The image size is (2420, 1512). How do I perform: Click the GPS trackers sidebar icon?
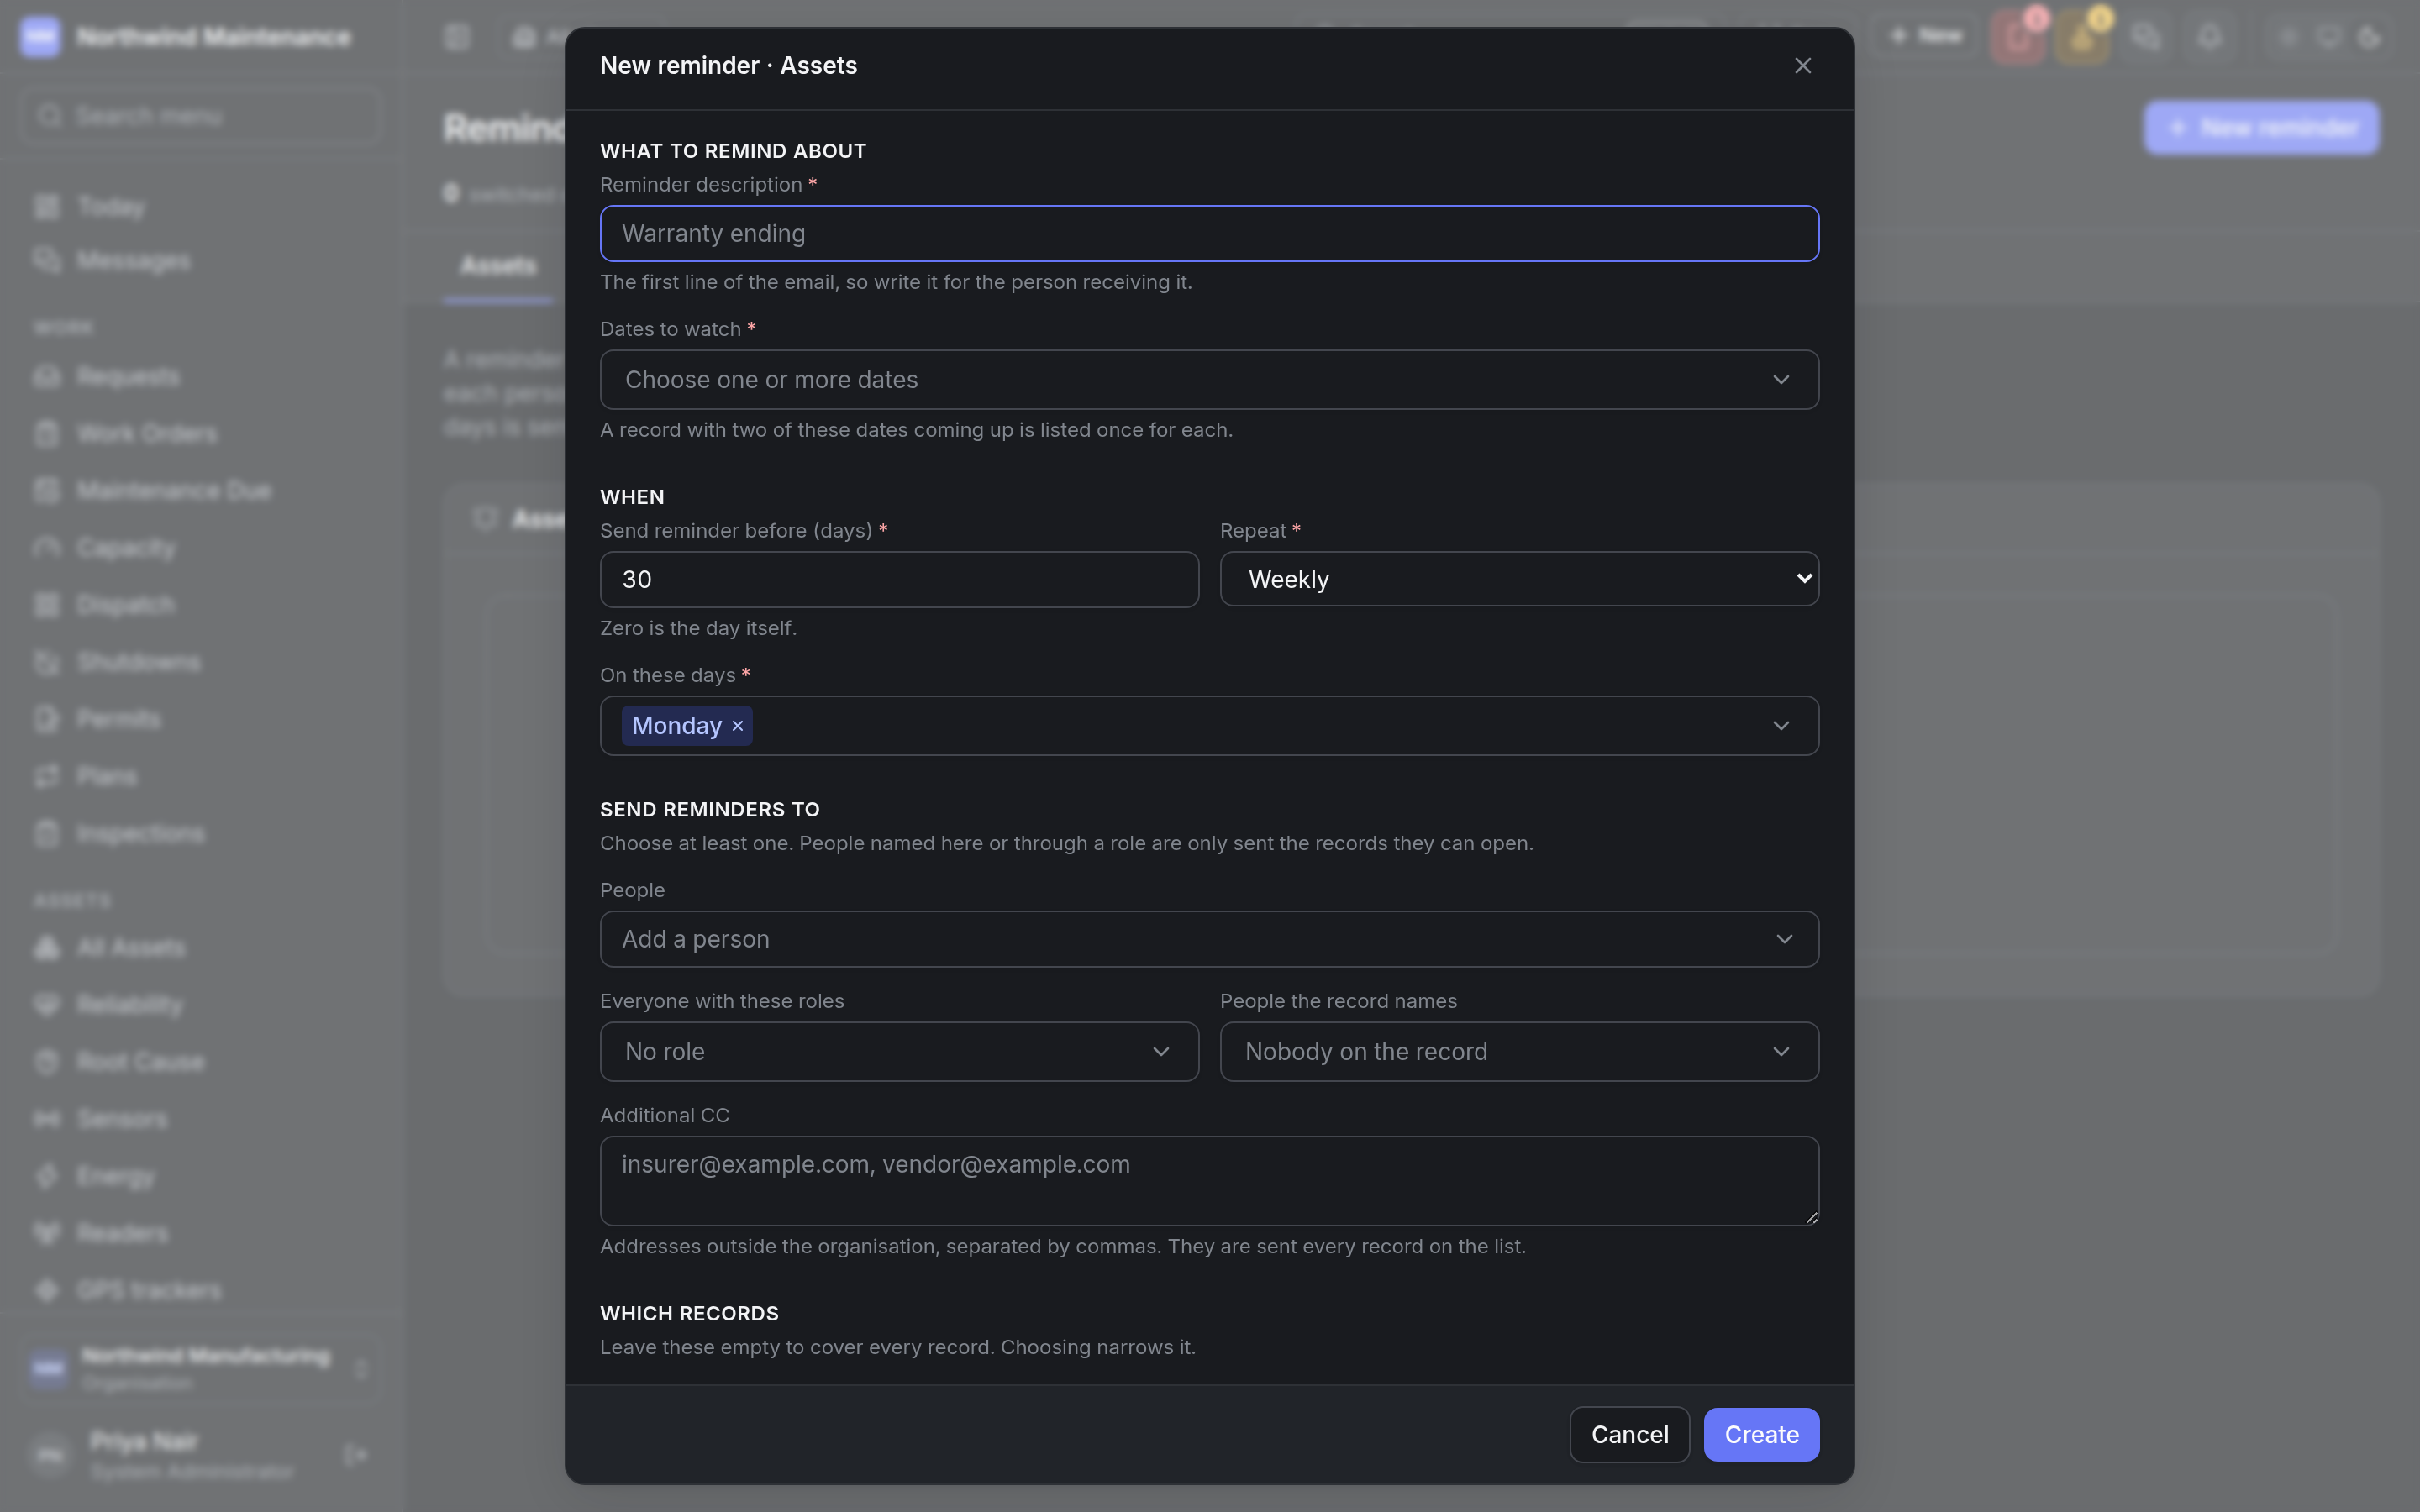[47, 1291]
